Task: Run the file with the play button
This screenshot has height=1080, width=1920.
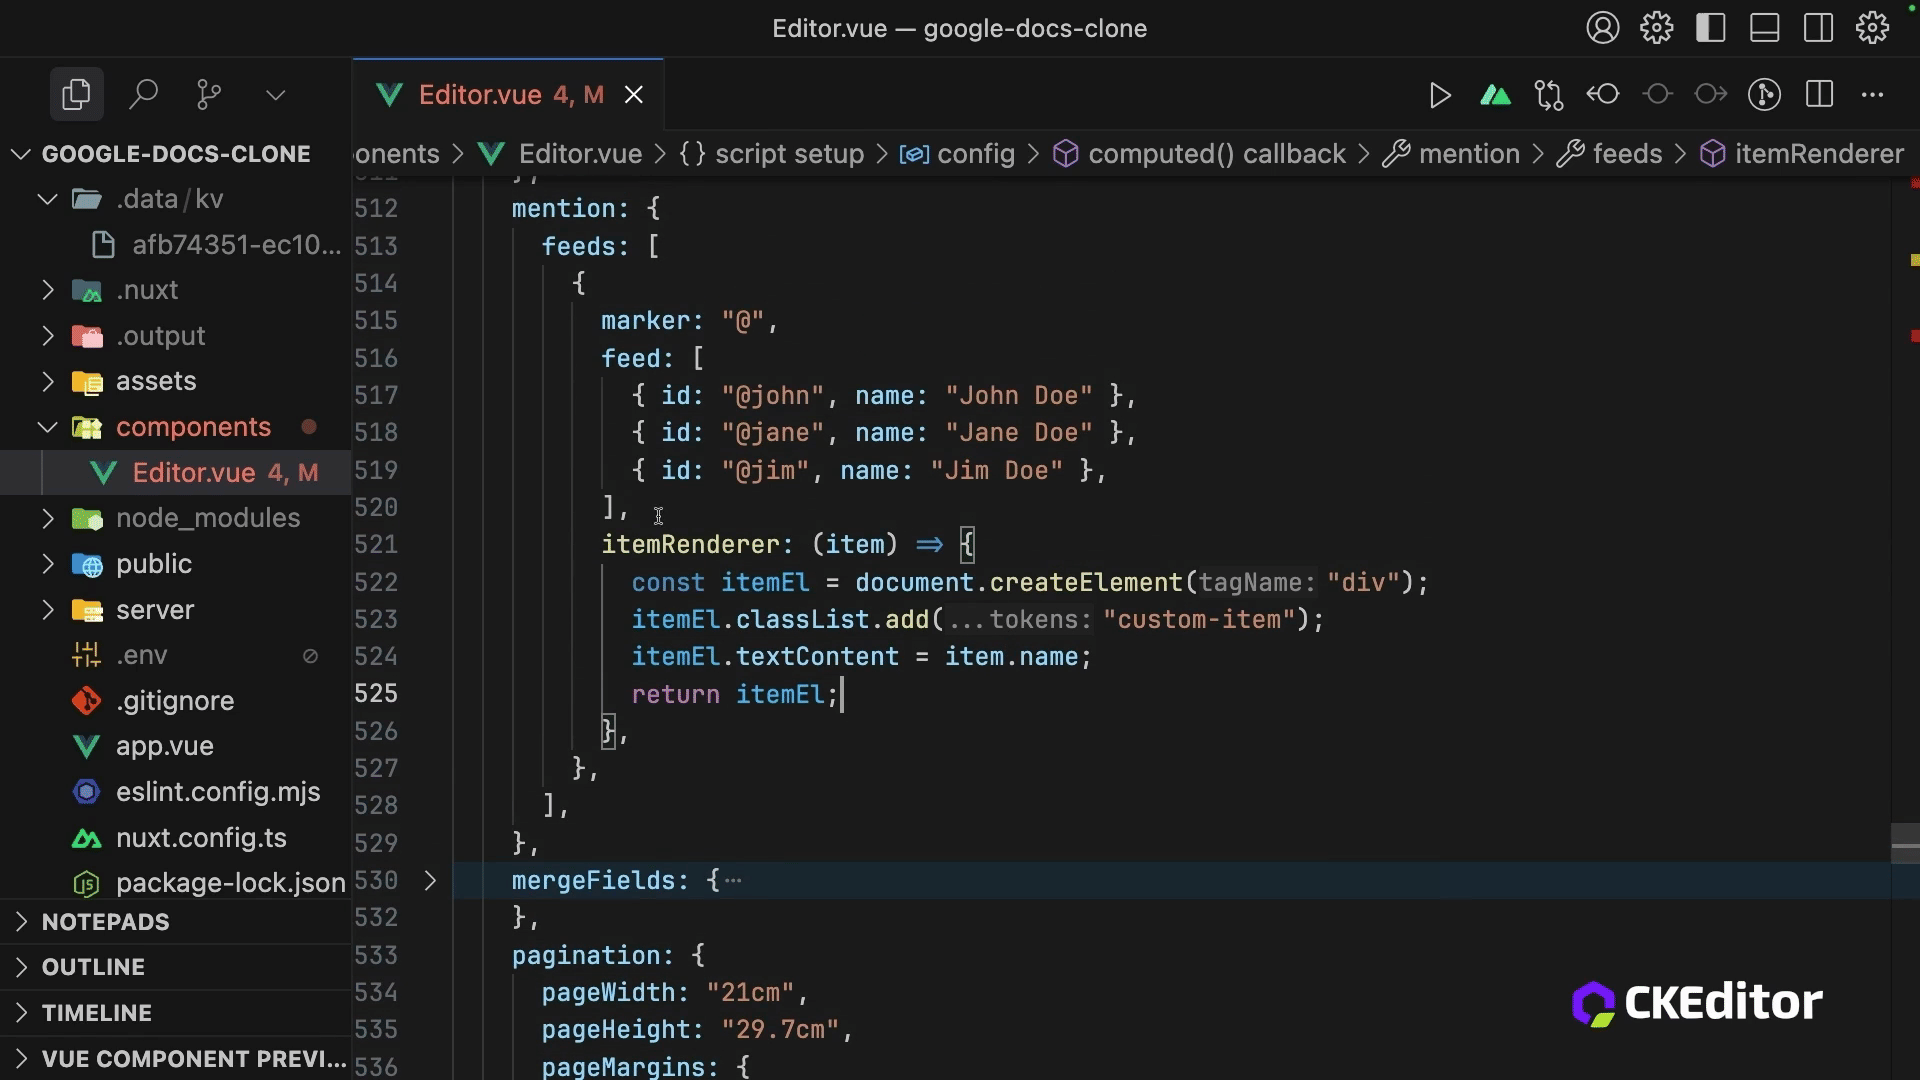Action: point(1440,95)
